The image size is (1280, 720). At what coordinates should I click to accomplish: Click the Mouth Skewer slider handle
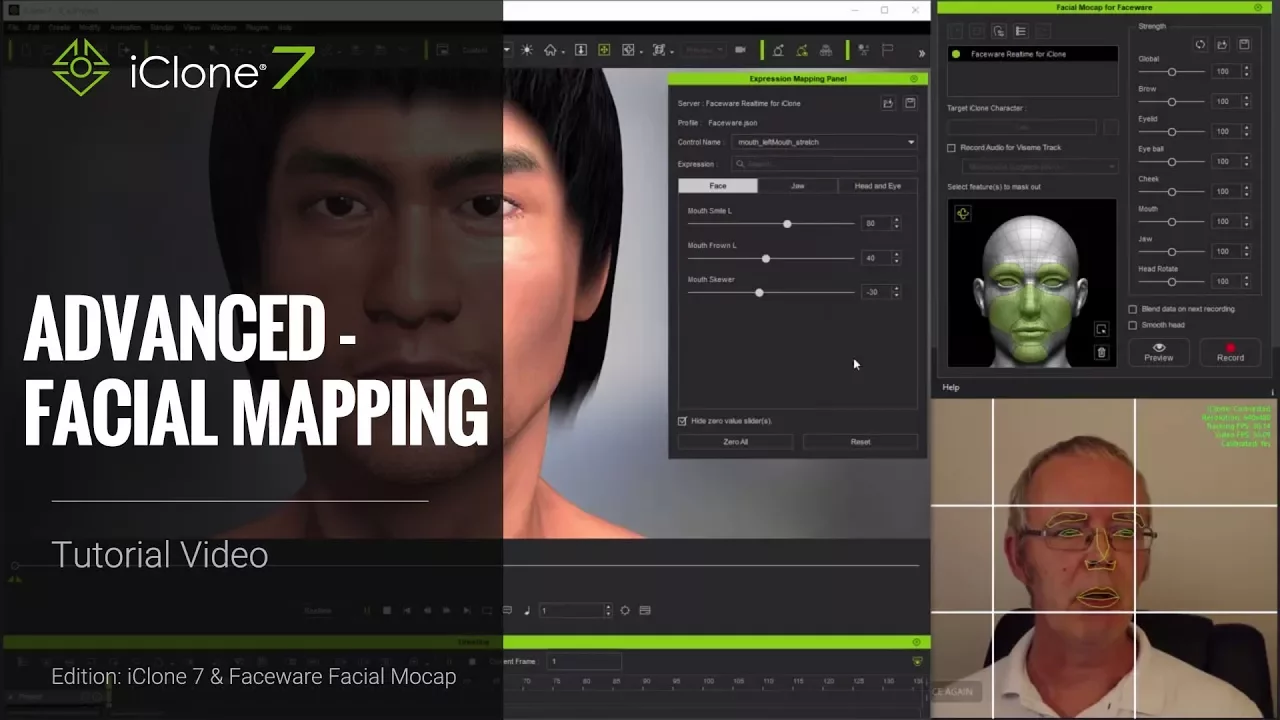[x=759, y=292]
